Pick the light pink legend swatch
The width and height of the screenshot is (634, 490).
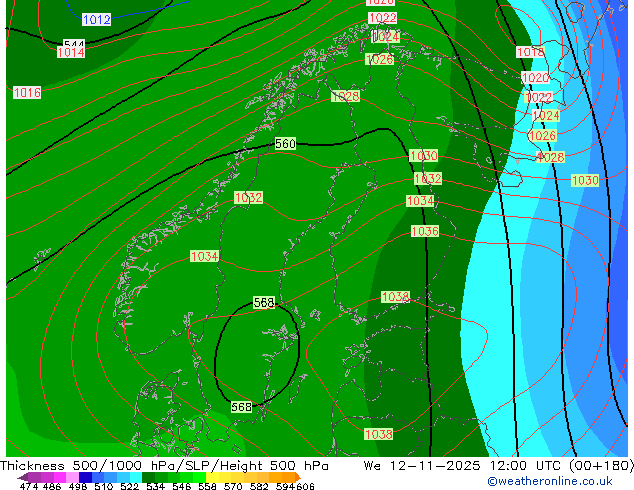(72, 477)
